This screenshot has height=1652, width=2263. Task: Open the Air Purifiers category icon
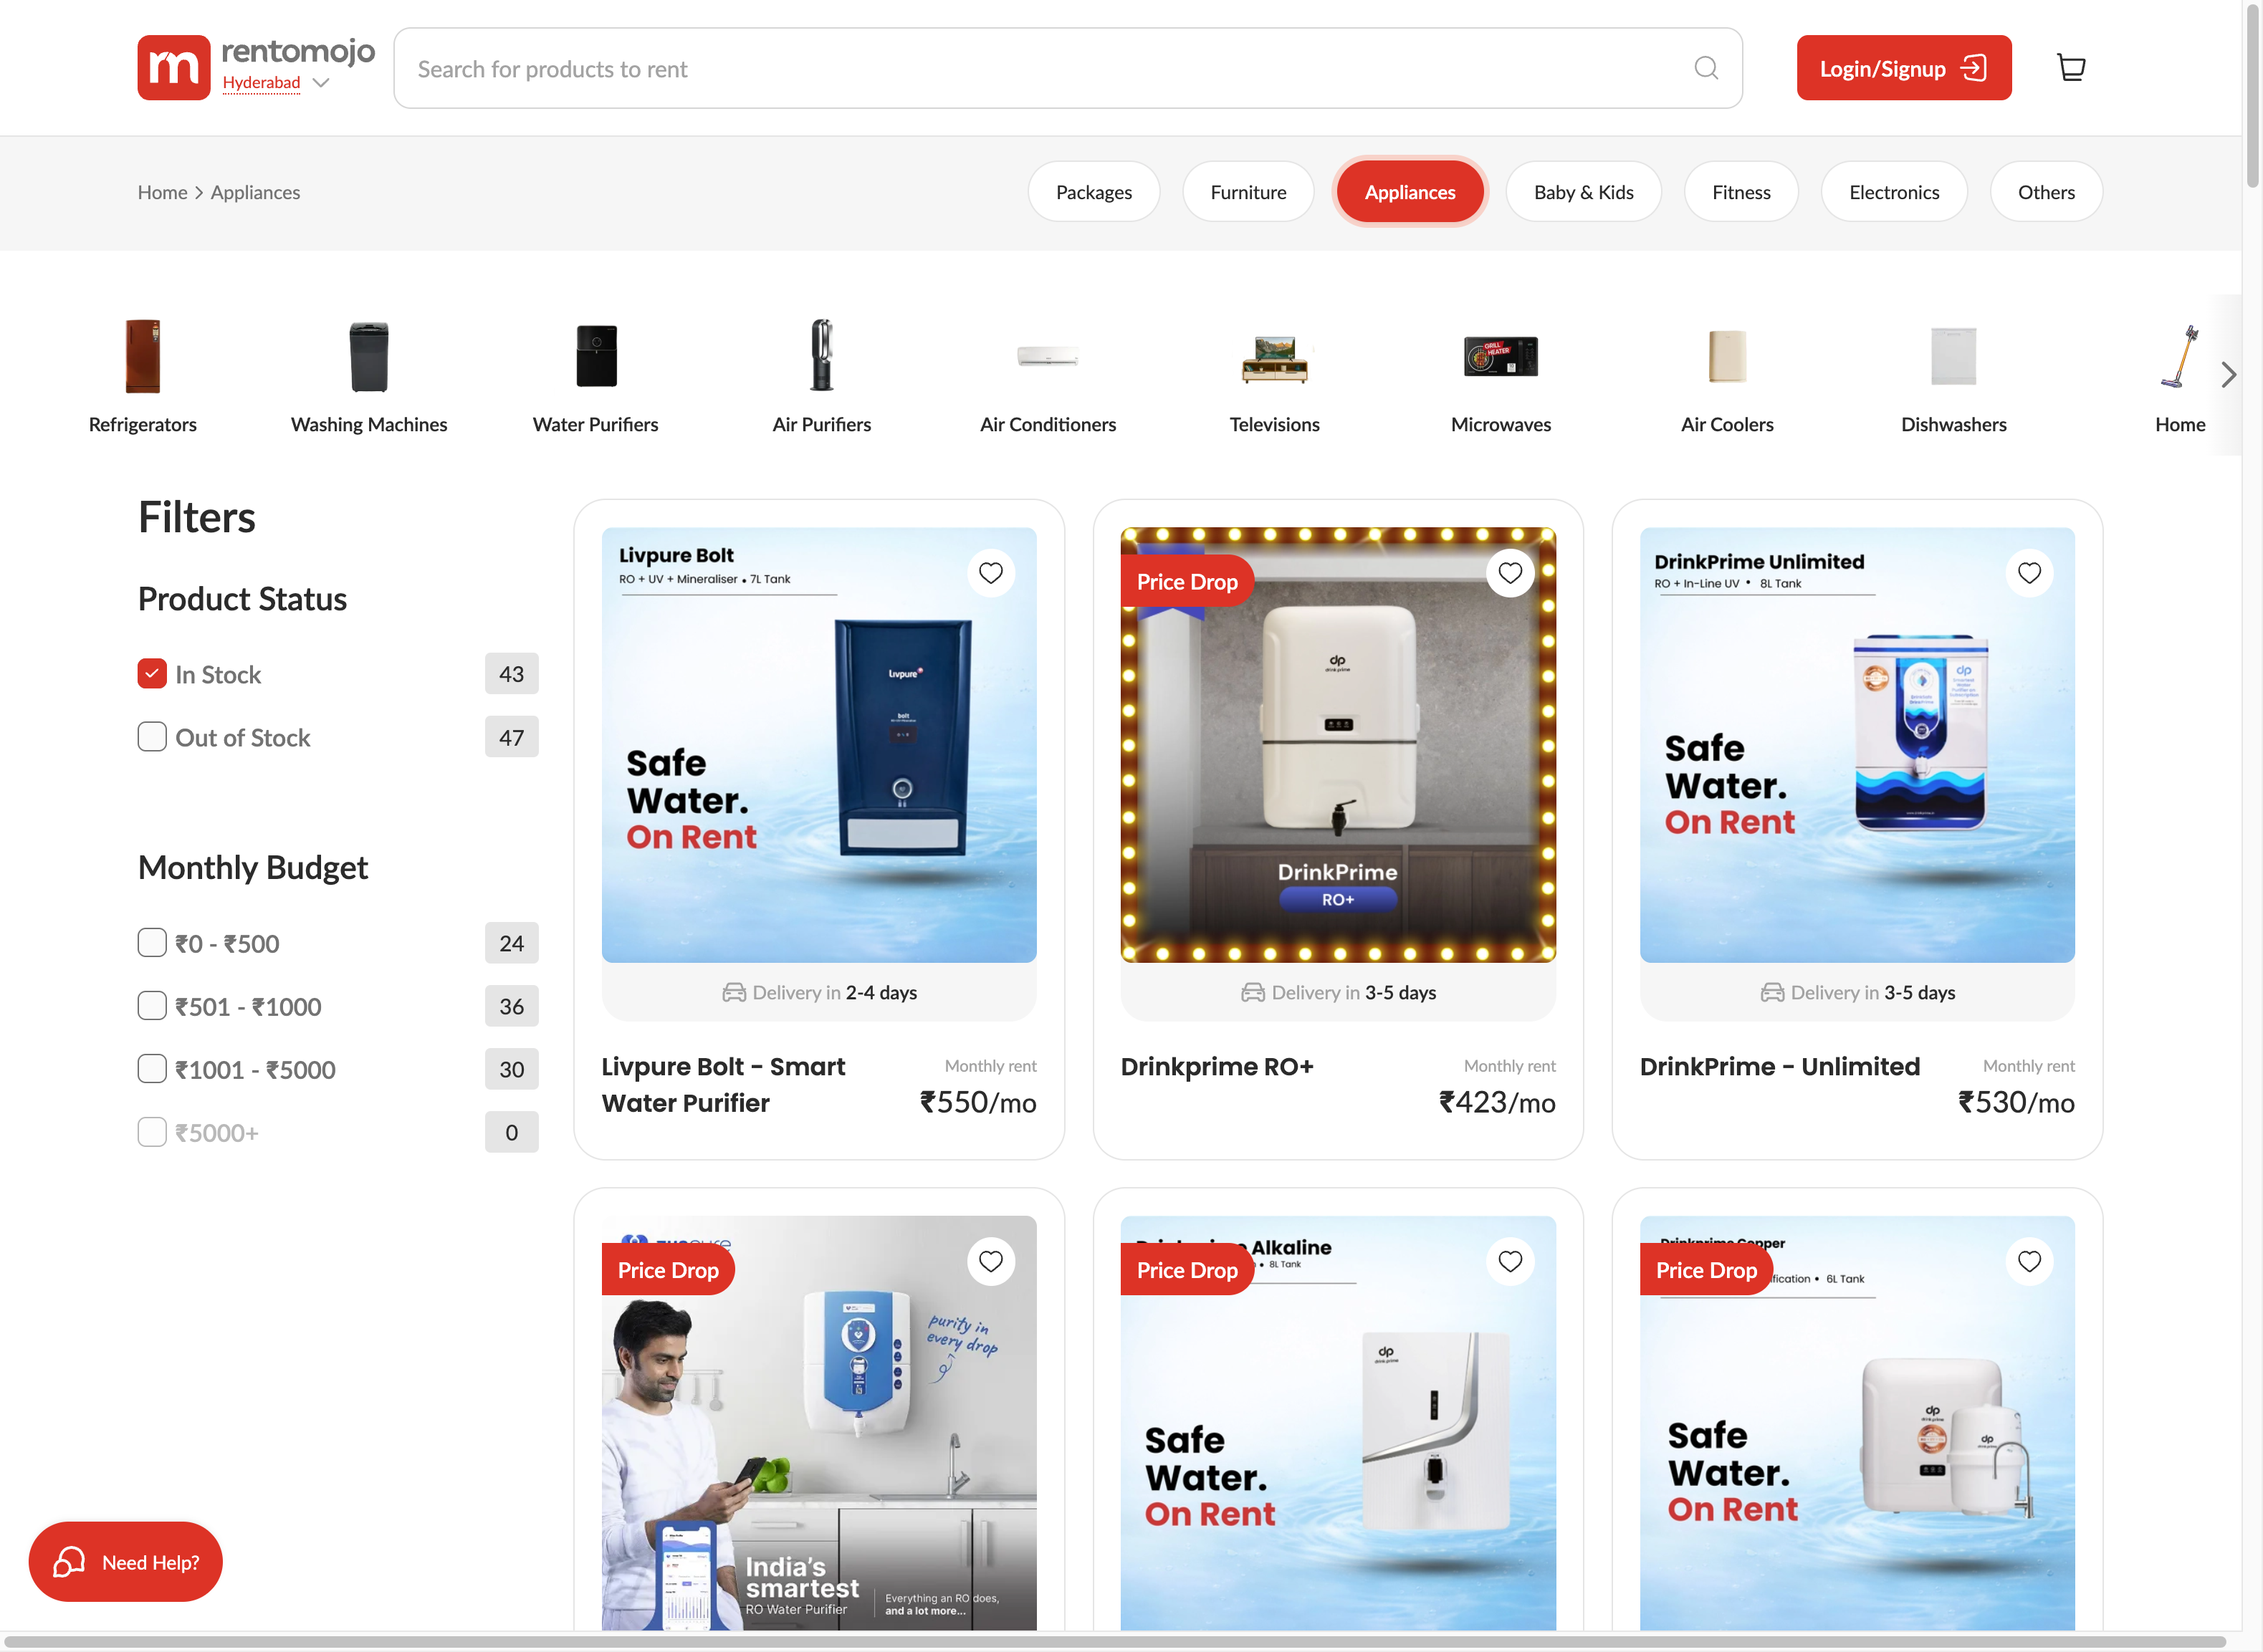(x=822, y=356)
